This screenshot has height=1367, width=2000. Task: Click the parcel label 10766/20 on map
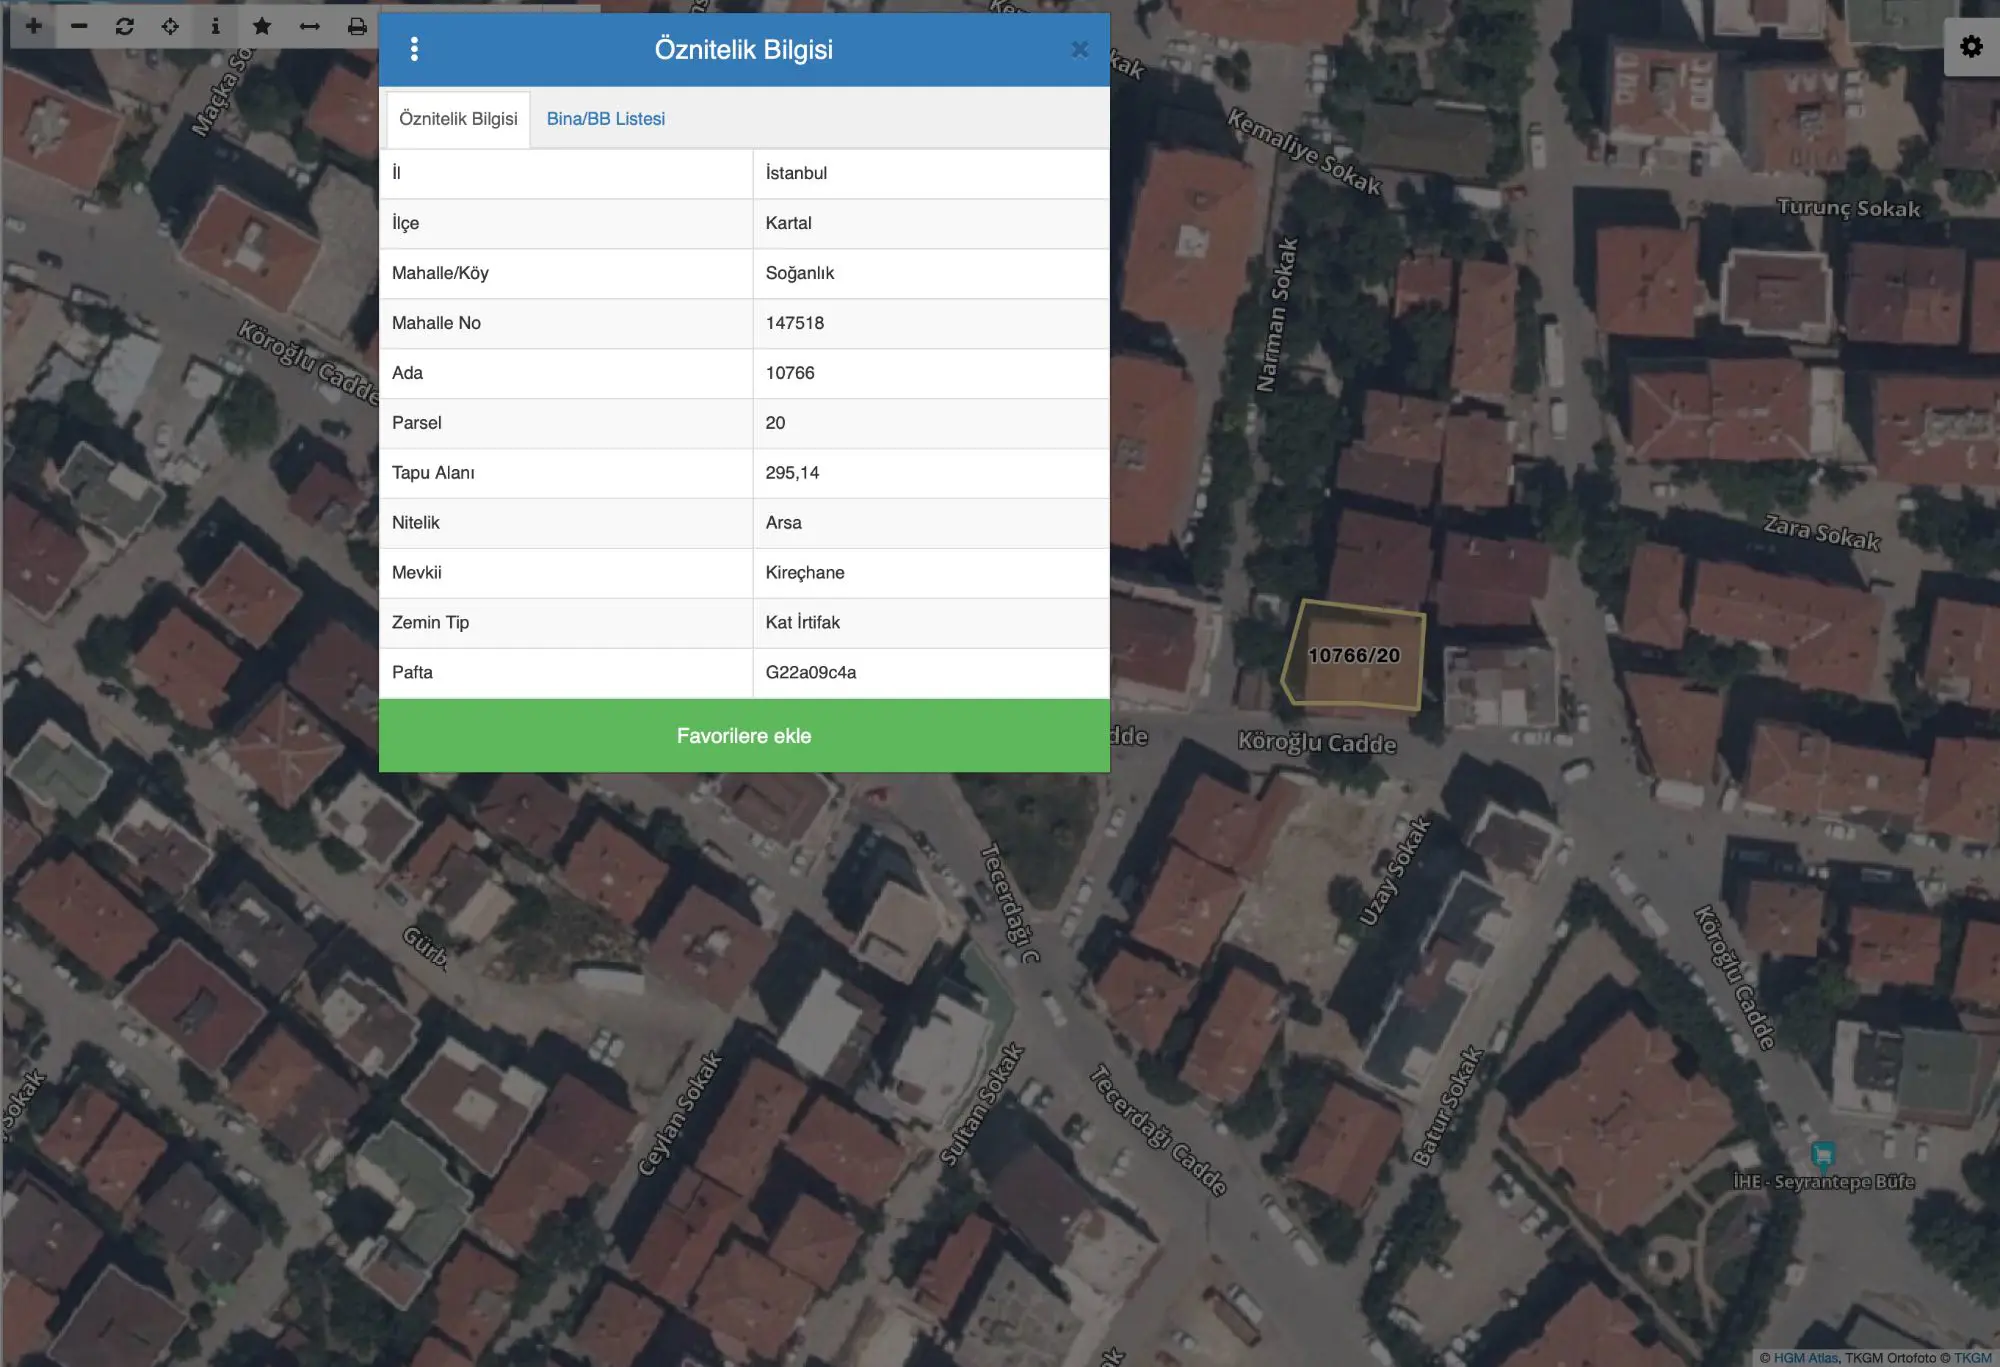(x=1354, y=655)
